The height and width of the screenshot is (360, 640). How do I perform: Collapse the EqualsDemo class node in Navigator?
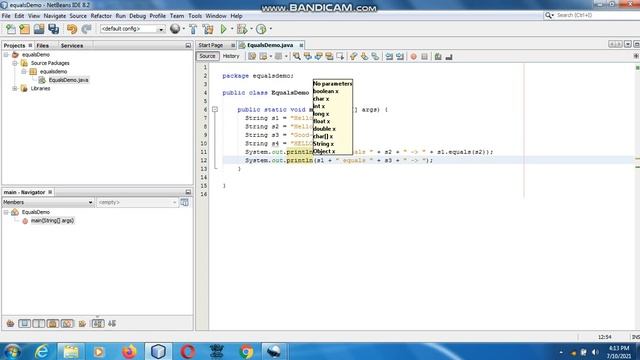point(6,212)
